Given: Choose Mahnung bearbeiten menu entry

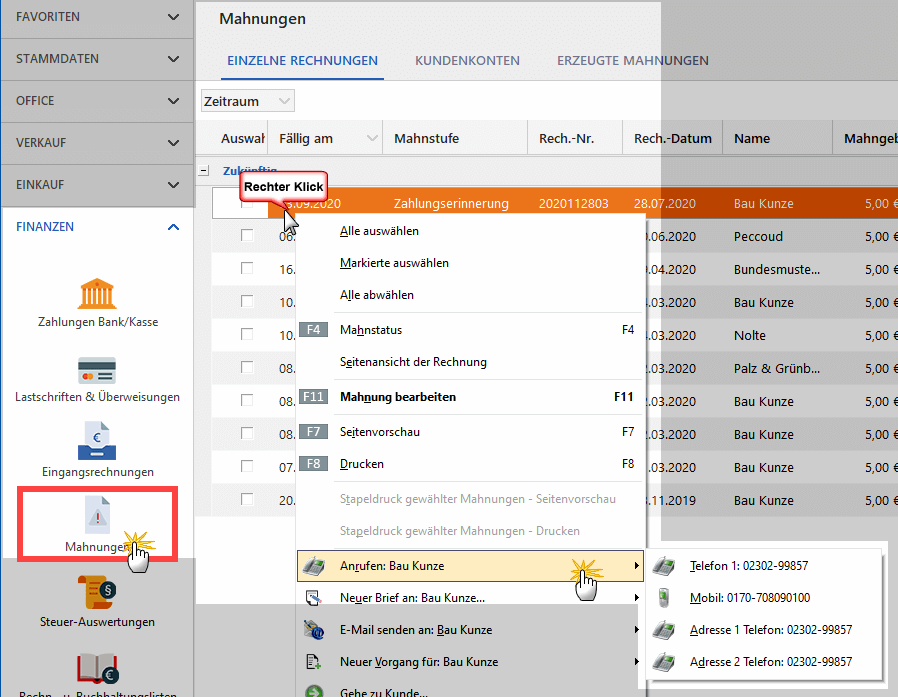Looking at the screenshot, I should [x=470, y=397].
